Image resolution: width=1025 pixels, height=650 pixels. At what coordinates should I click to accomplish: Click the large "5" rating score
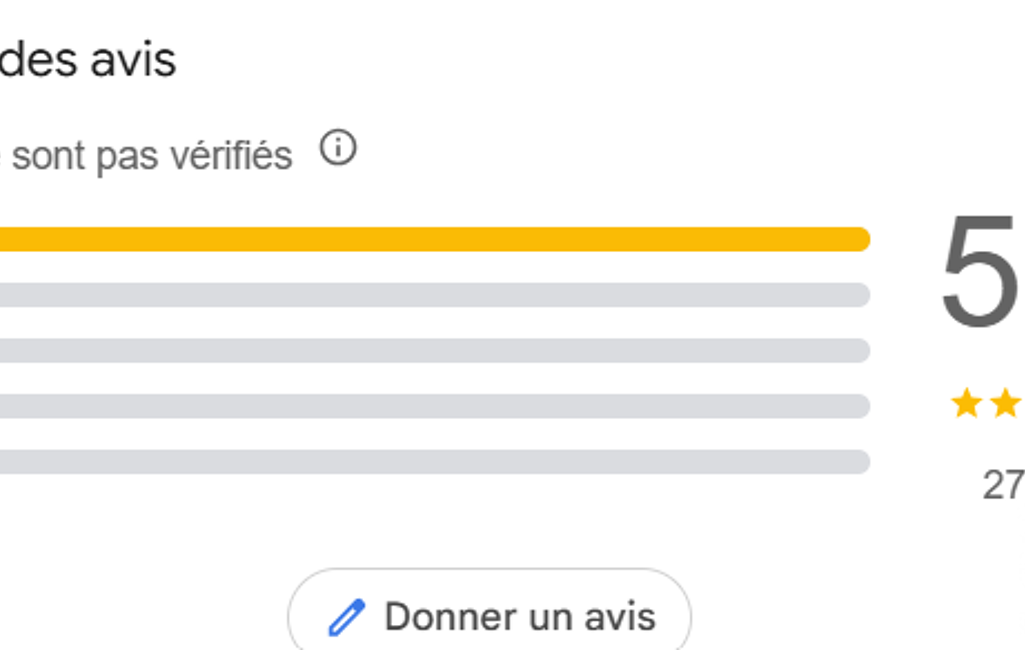[979, 271]
